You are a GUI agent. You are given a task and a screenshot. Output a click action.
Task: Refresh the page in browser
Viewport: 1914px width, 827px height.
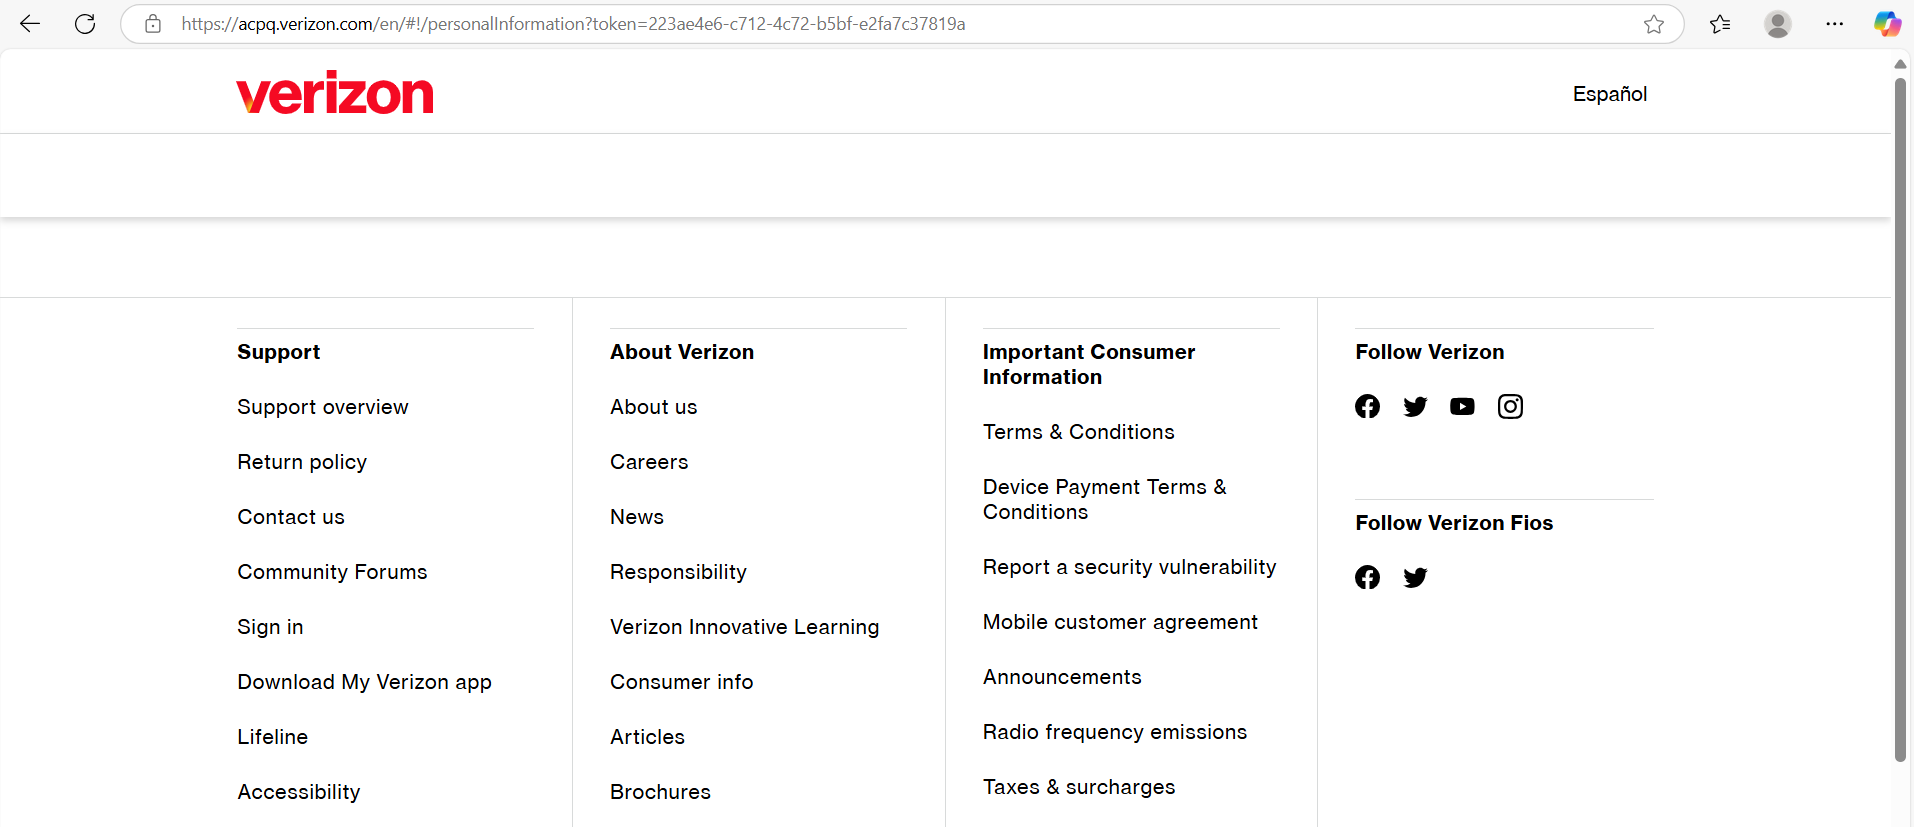click(x=85, y=24)
